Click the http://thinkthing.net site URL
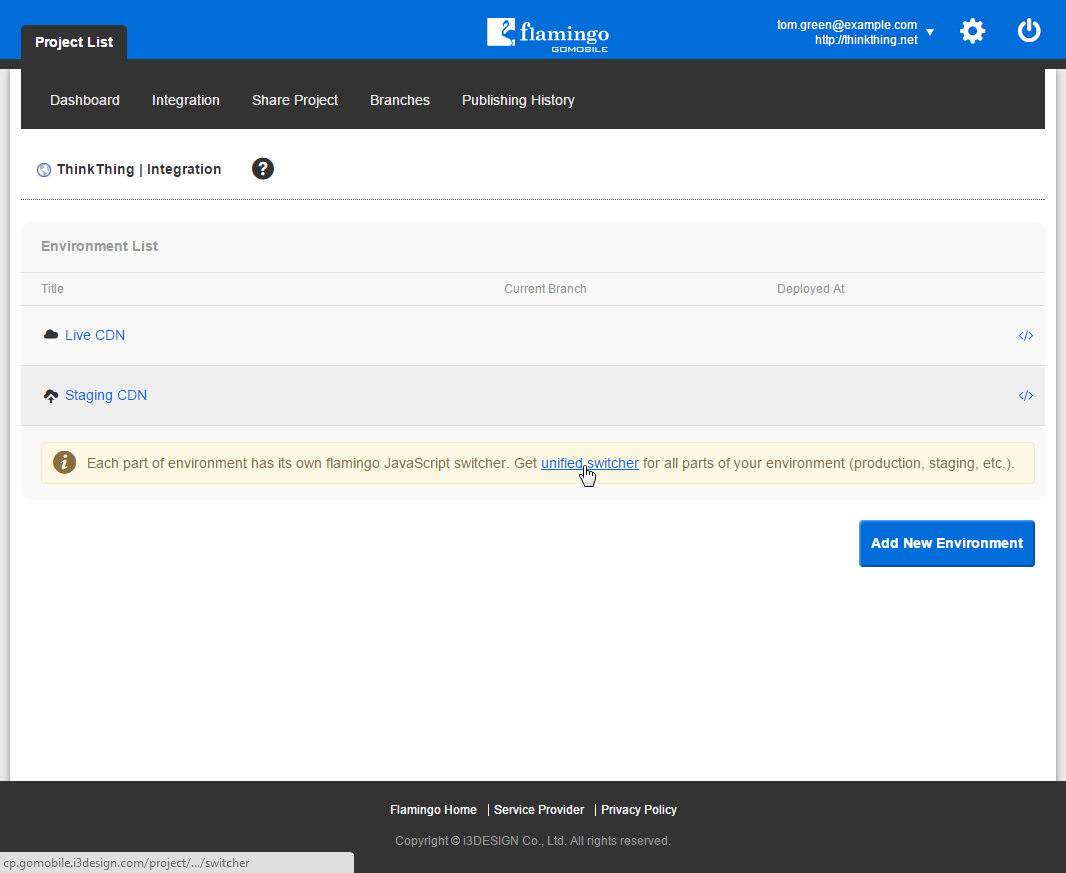This screenshot has height=873, width=1066. tap(866, 40)
